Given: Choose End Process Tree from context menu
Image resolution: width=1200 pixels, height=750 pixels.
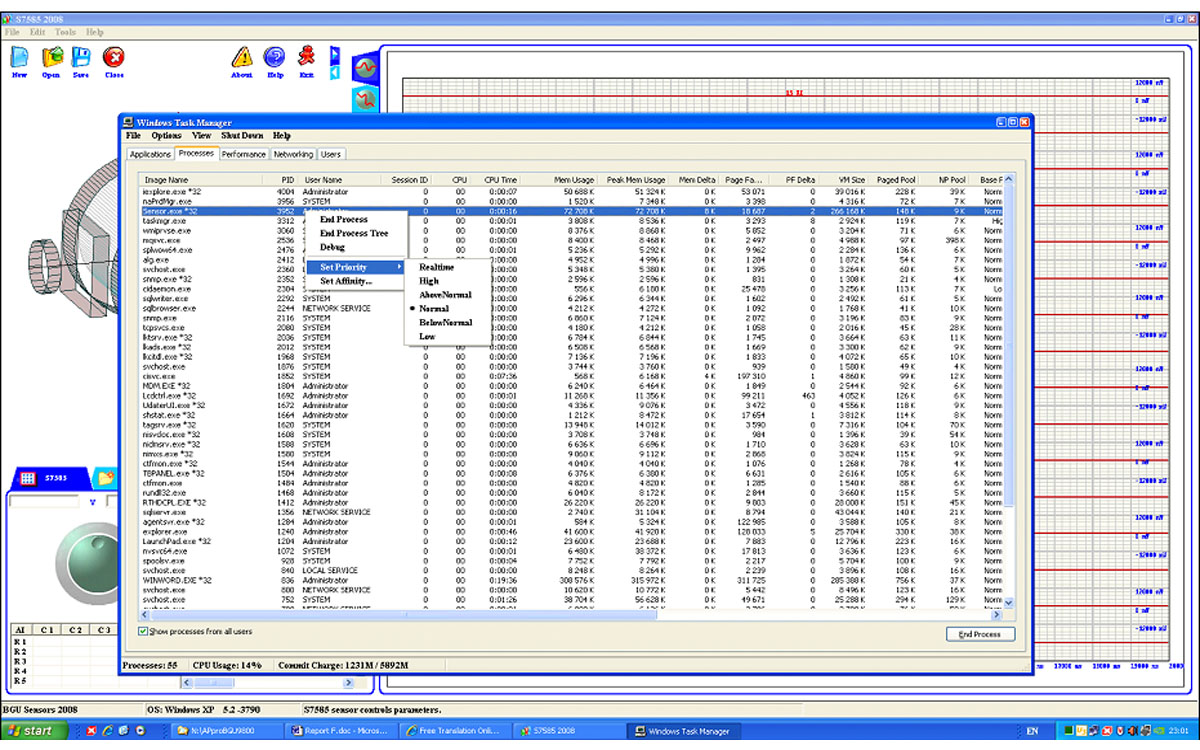Looking at the screenshot, I should 353,233.
